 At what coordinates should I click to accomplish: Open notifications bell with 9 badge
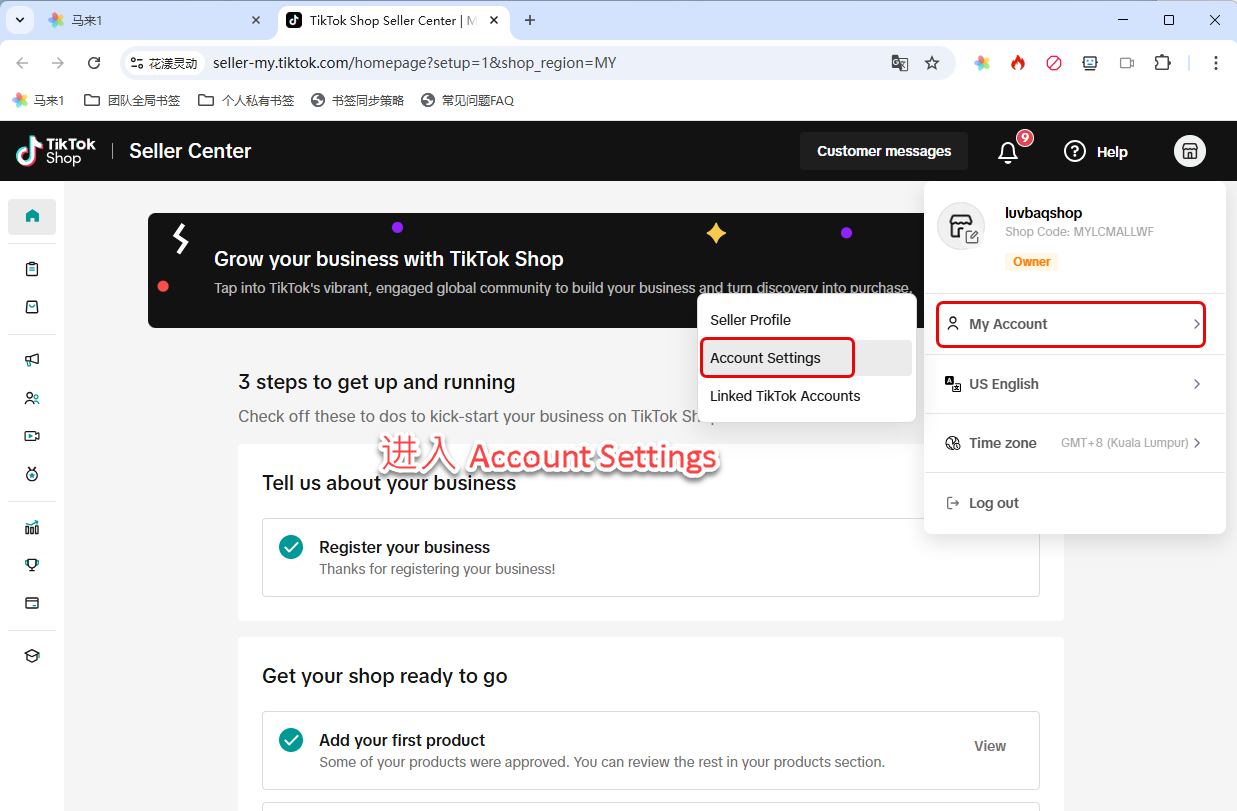pos(1008,152)
